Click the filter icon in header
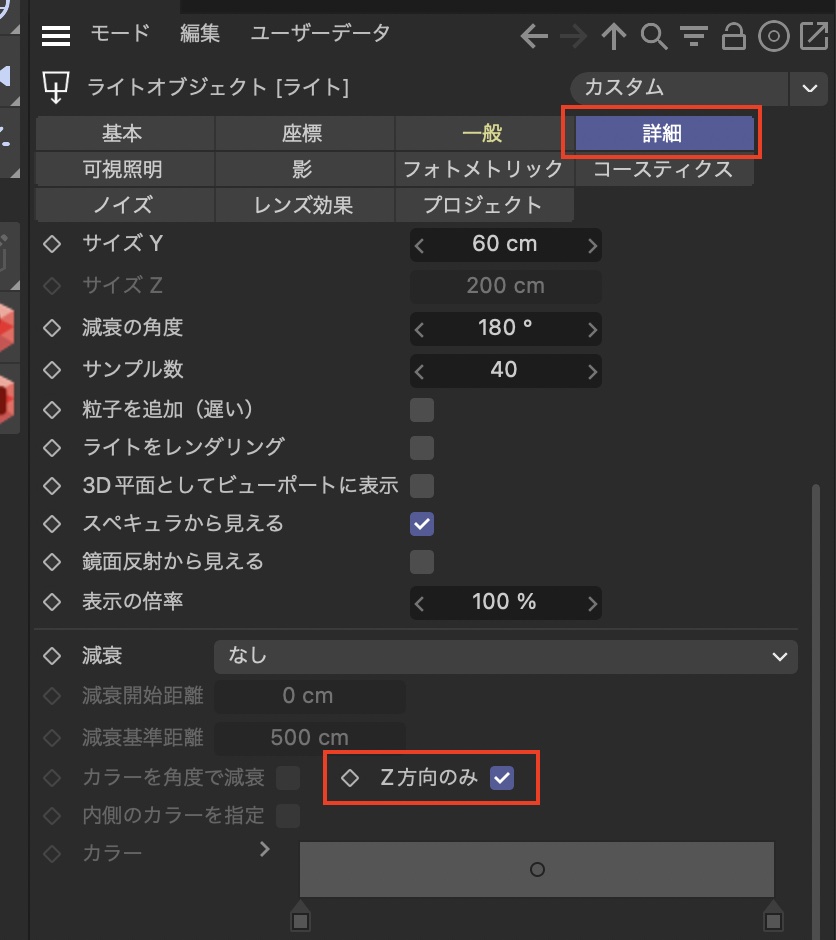 coord(693,37)
